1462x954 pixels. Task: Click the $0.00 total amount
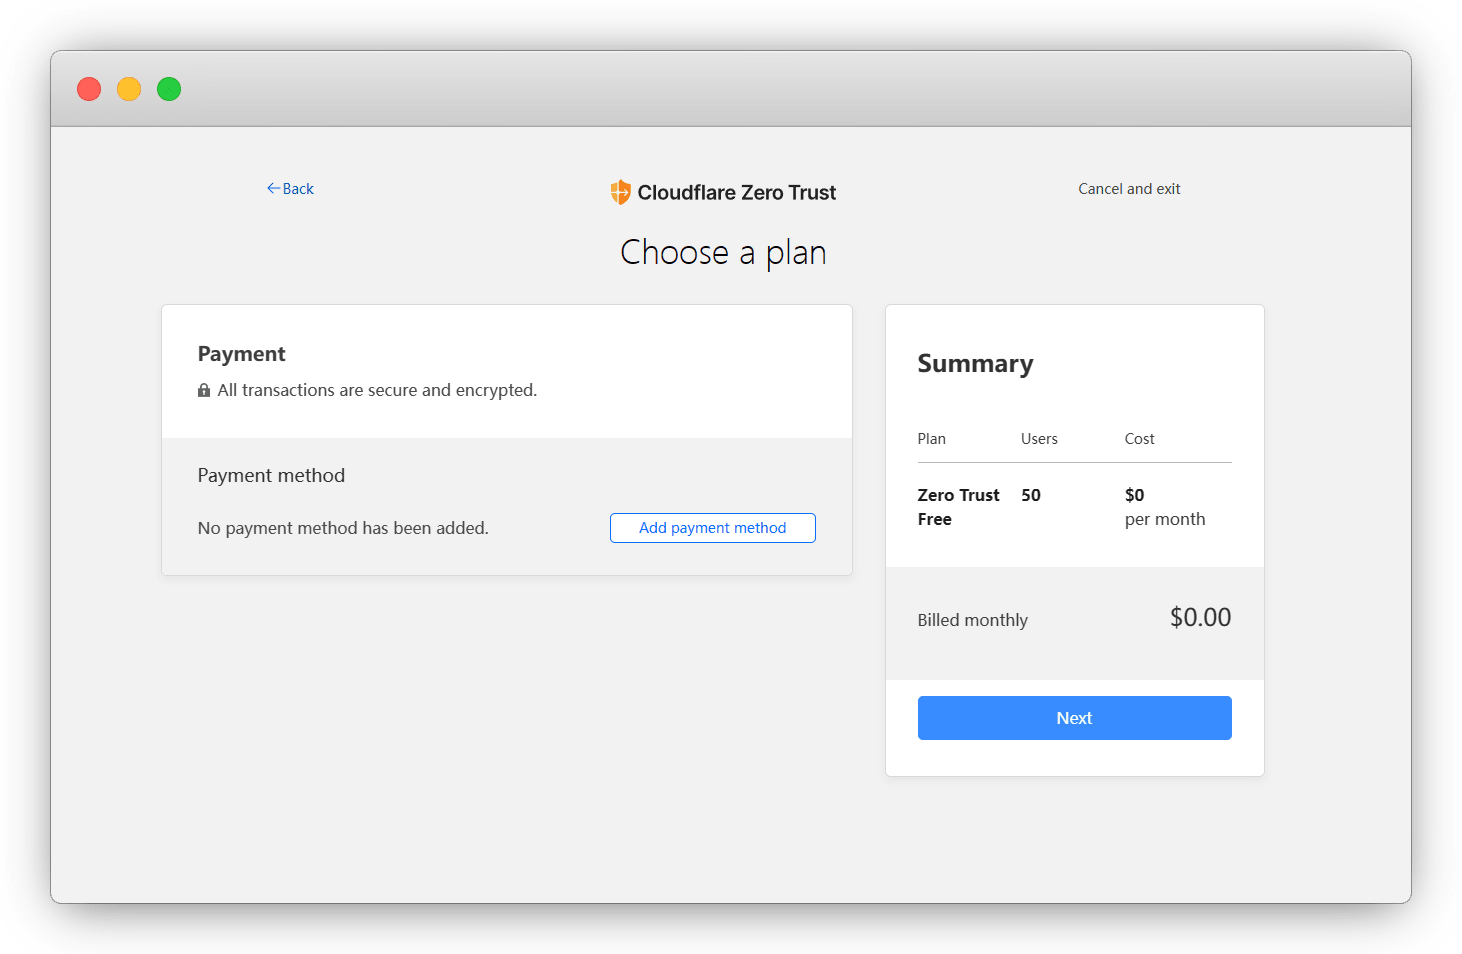tap(1201, 617)
